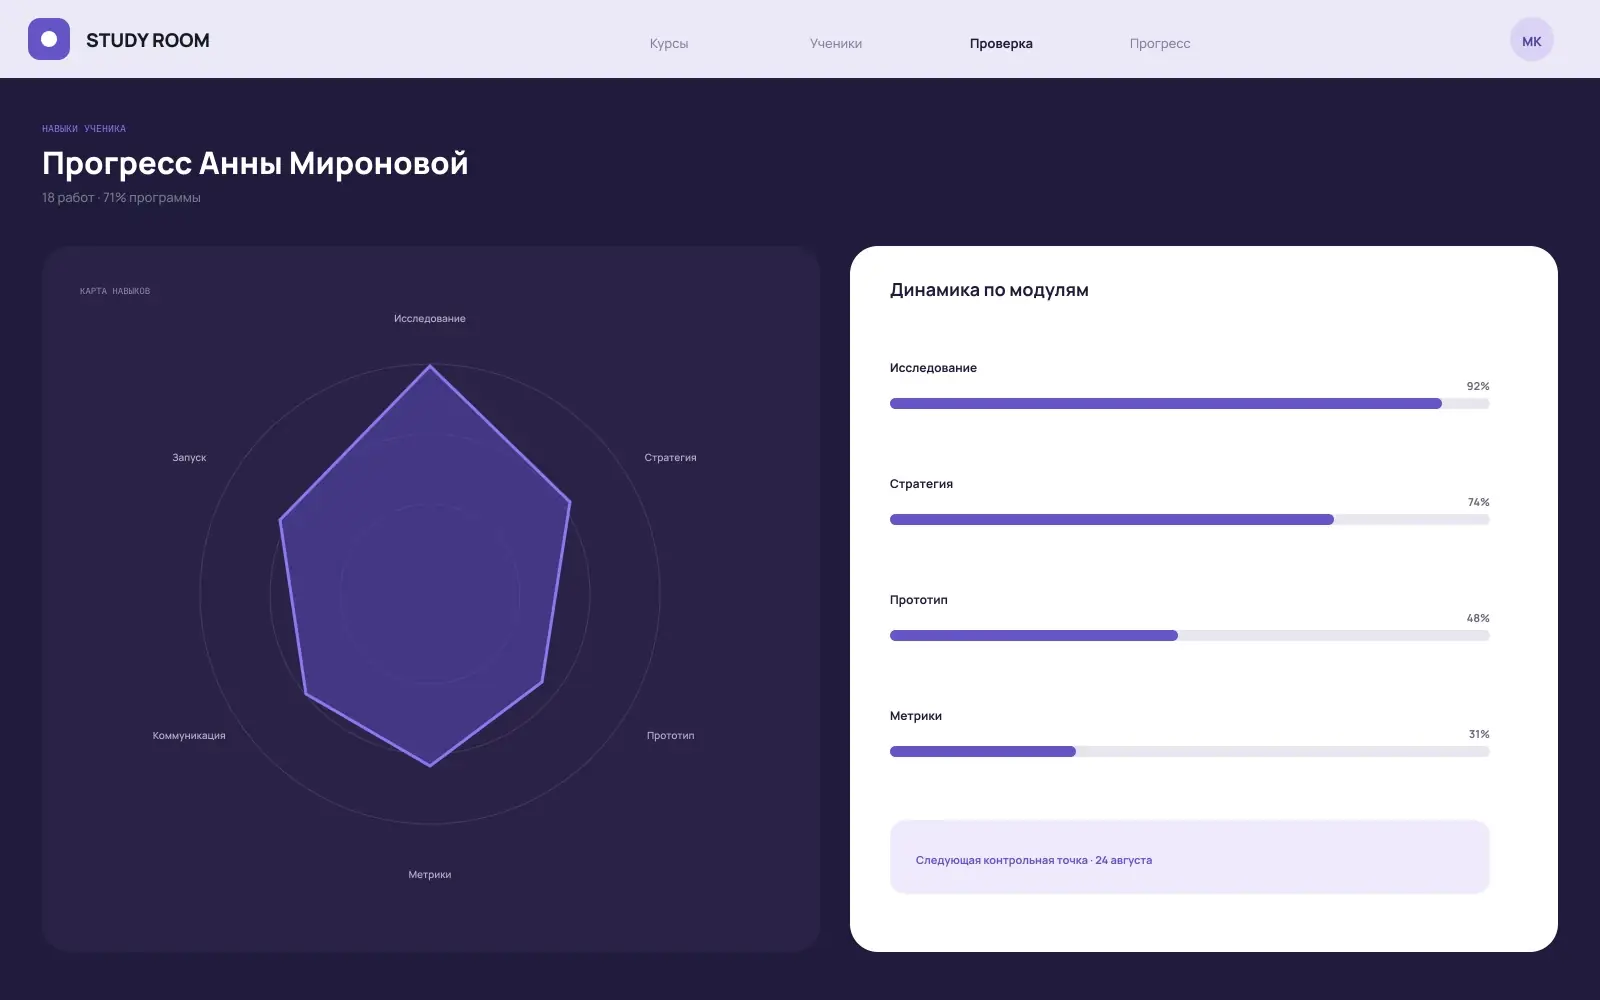Go to the Прогресс tab
The image size is (1600, 1000).
tap(1160, 43)
